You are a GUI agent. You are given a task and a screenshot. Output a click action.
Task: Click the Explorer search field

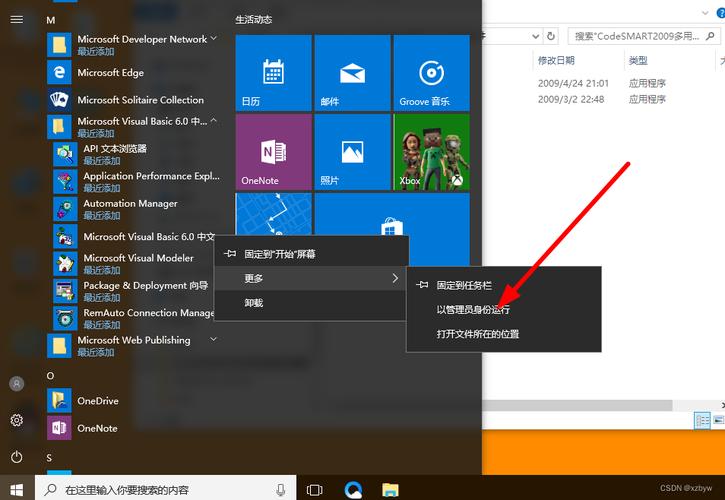point(644,36)
